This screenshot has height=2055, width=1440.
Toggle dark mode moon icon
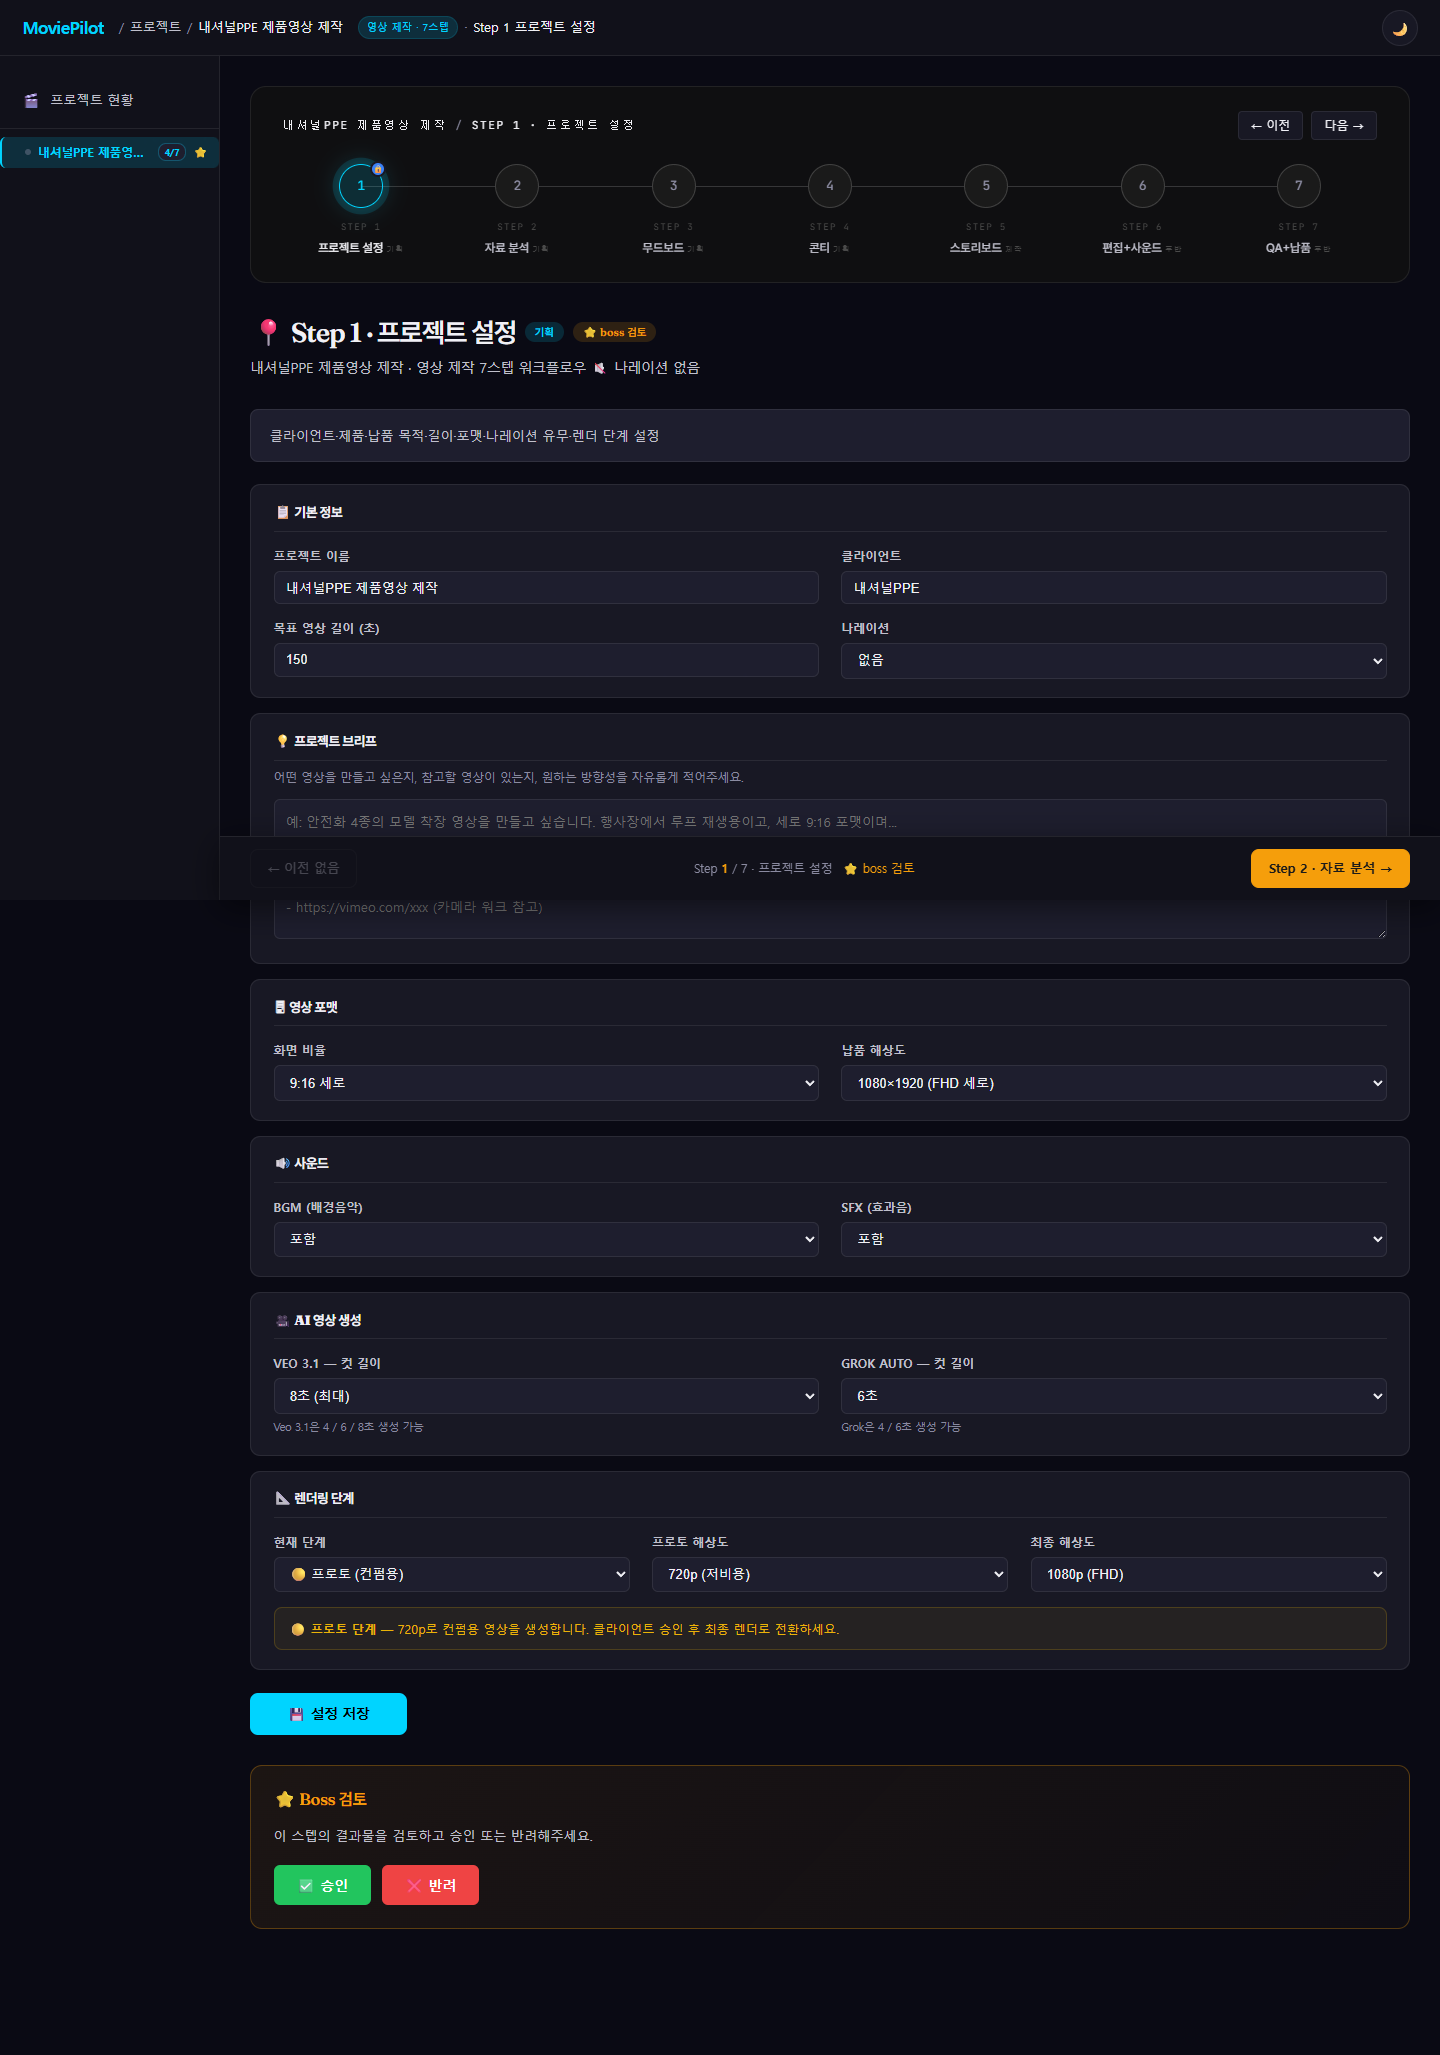[1399, 28]
